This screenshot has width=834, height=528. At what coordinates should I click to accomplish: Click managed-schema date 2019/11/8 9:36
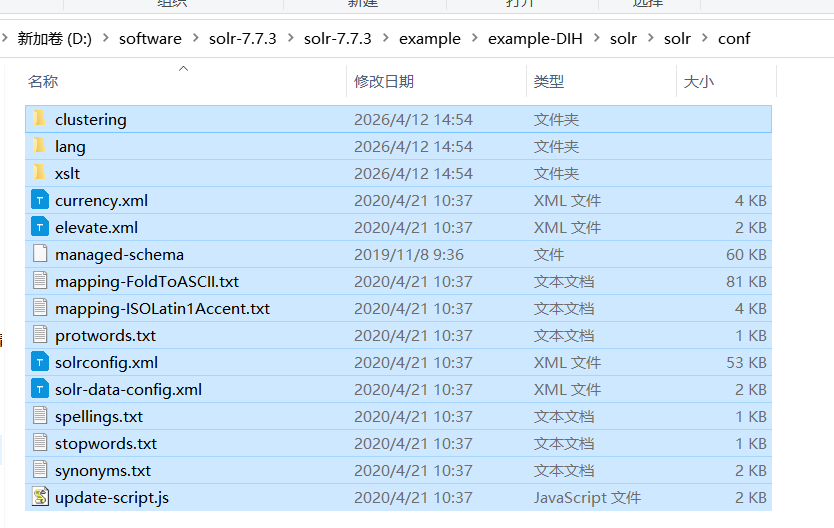point(409,255)
